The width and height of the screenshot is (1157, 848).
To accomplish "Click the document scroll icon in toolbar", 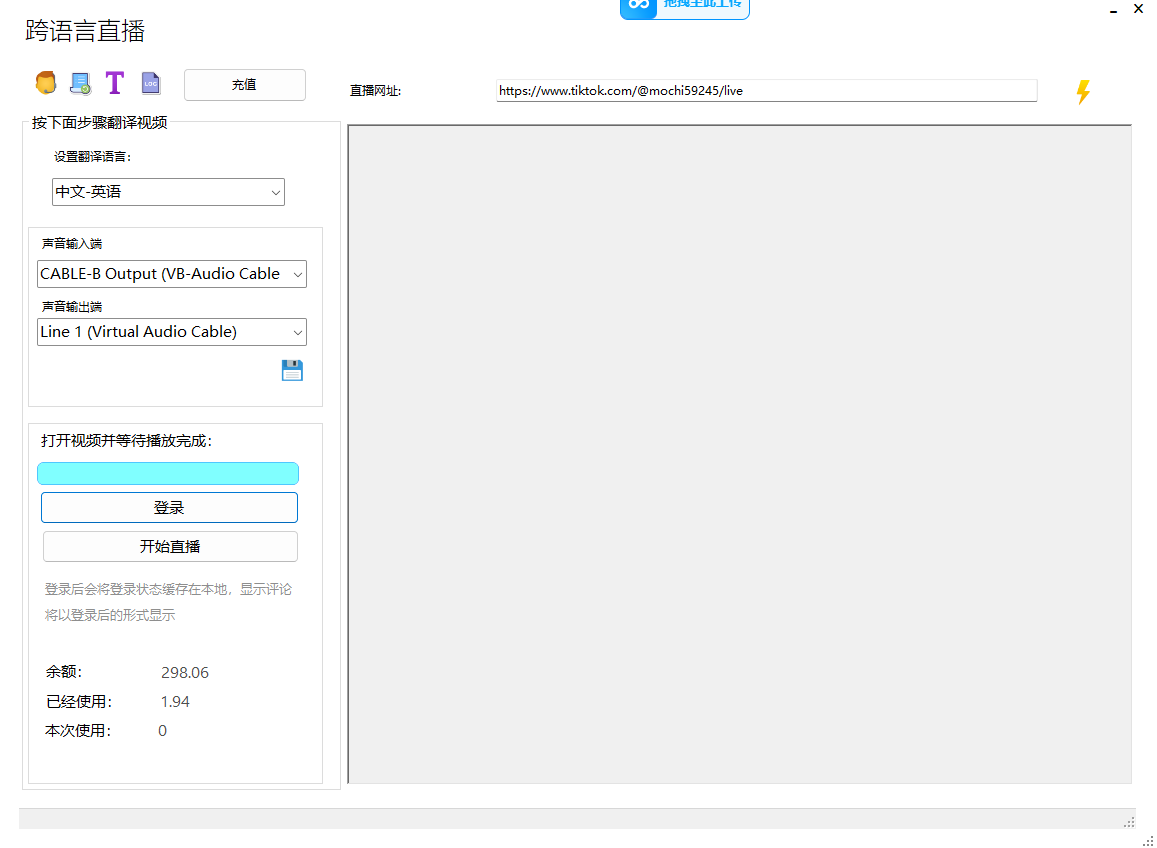I will tap(80, 83).
